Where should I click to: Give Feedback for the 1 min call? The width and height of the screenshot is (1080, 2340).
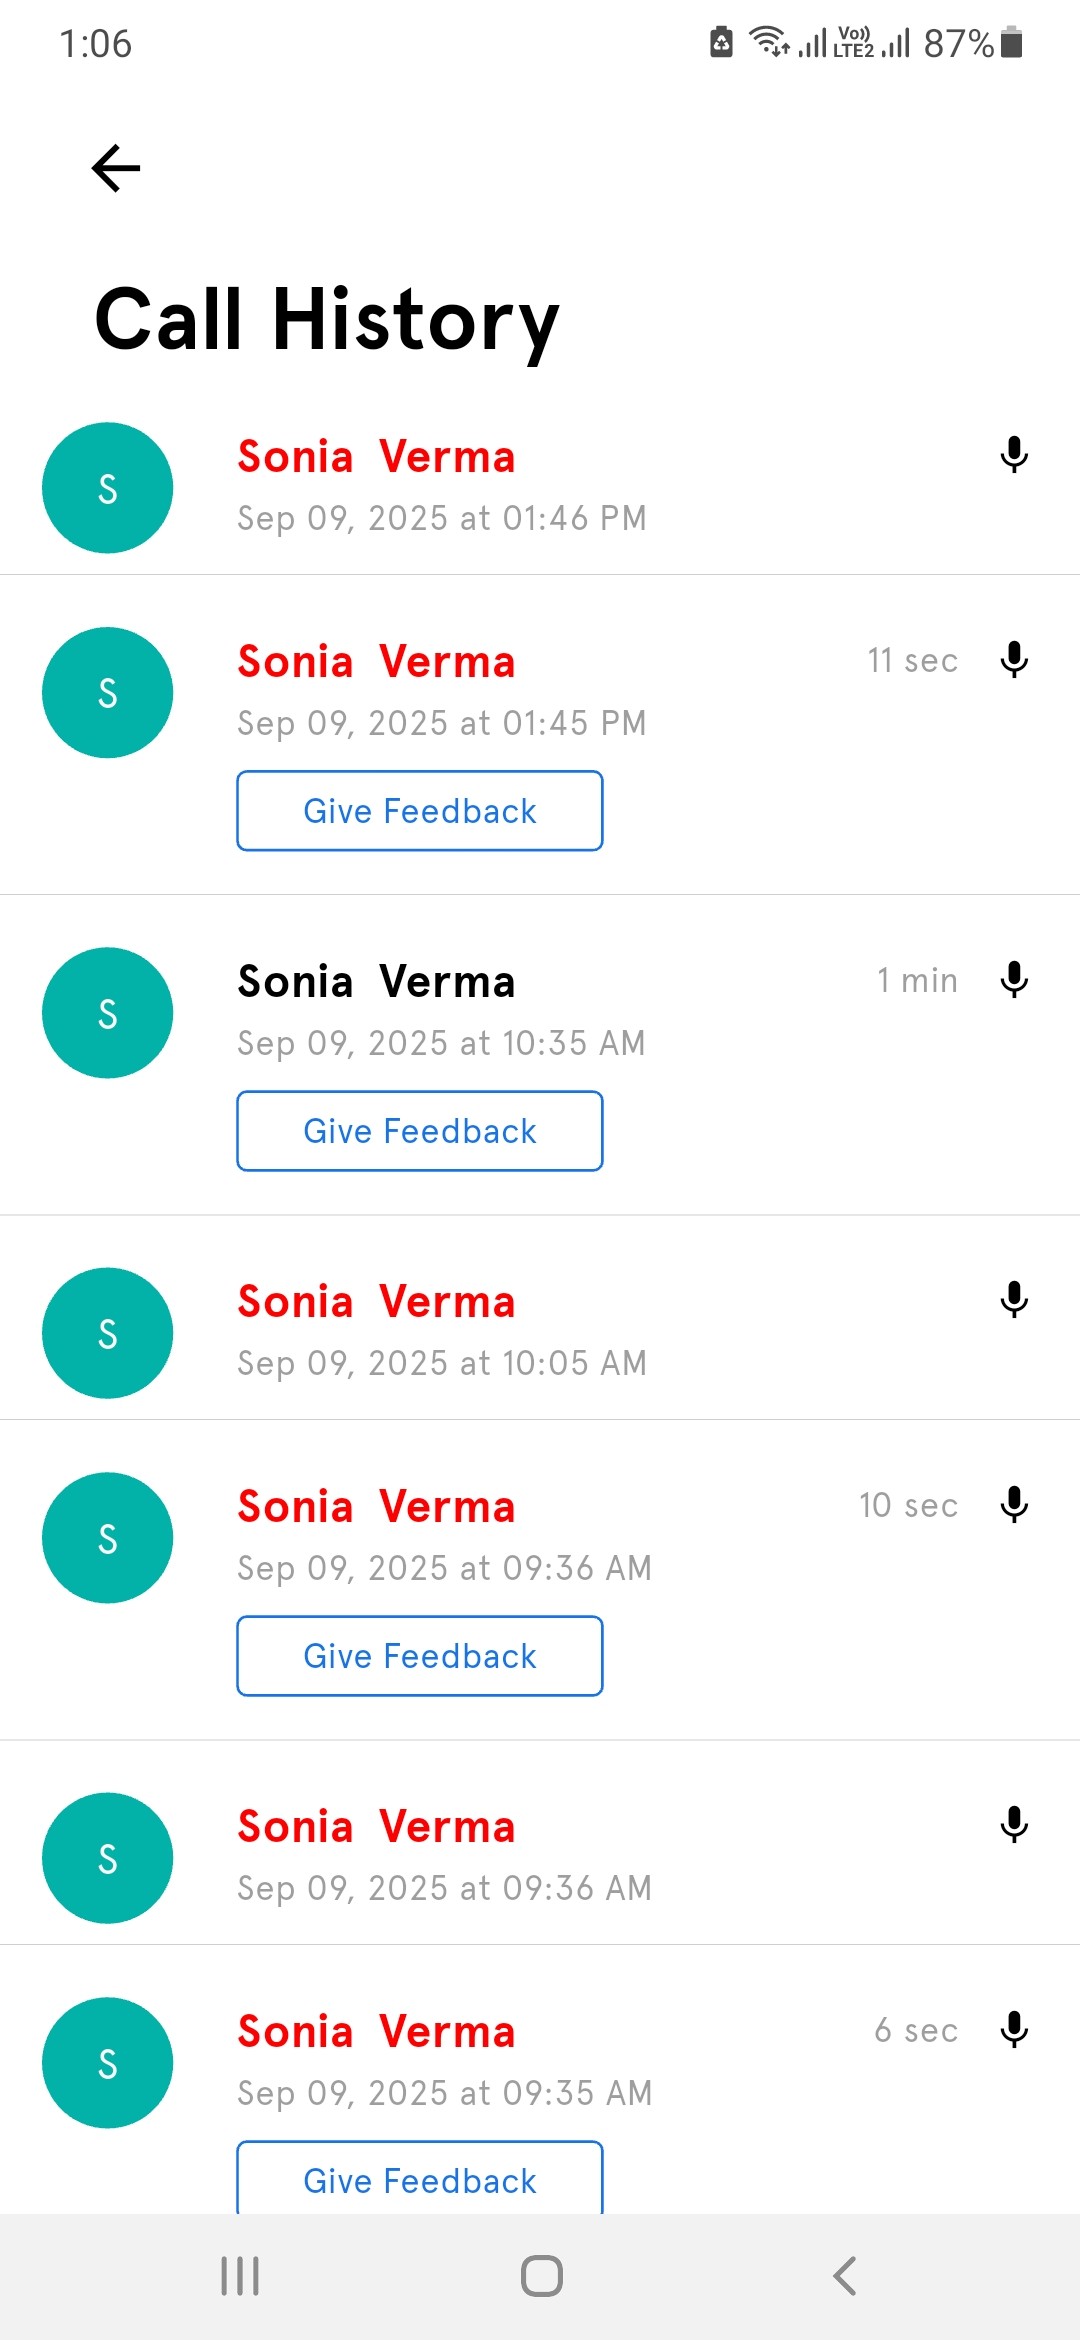point(420,1131)
